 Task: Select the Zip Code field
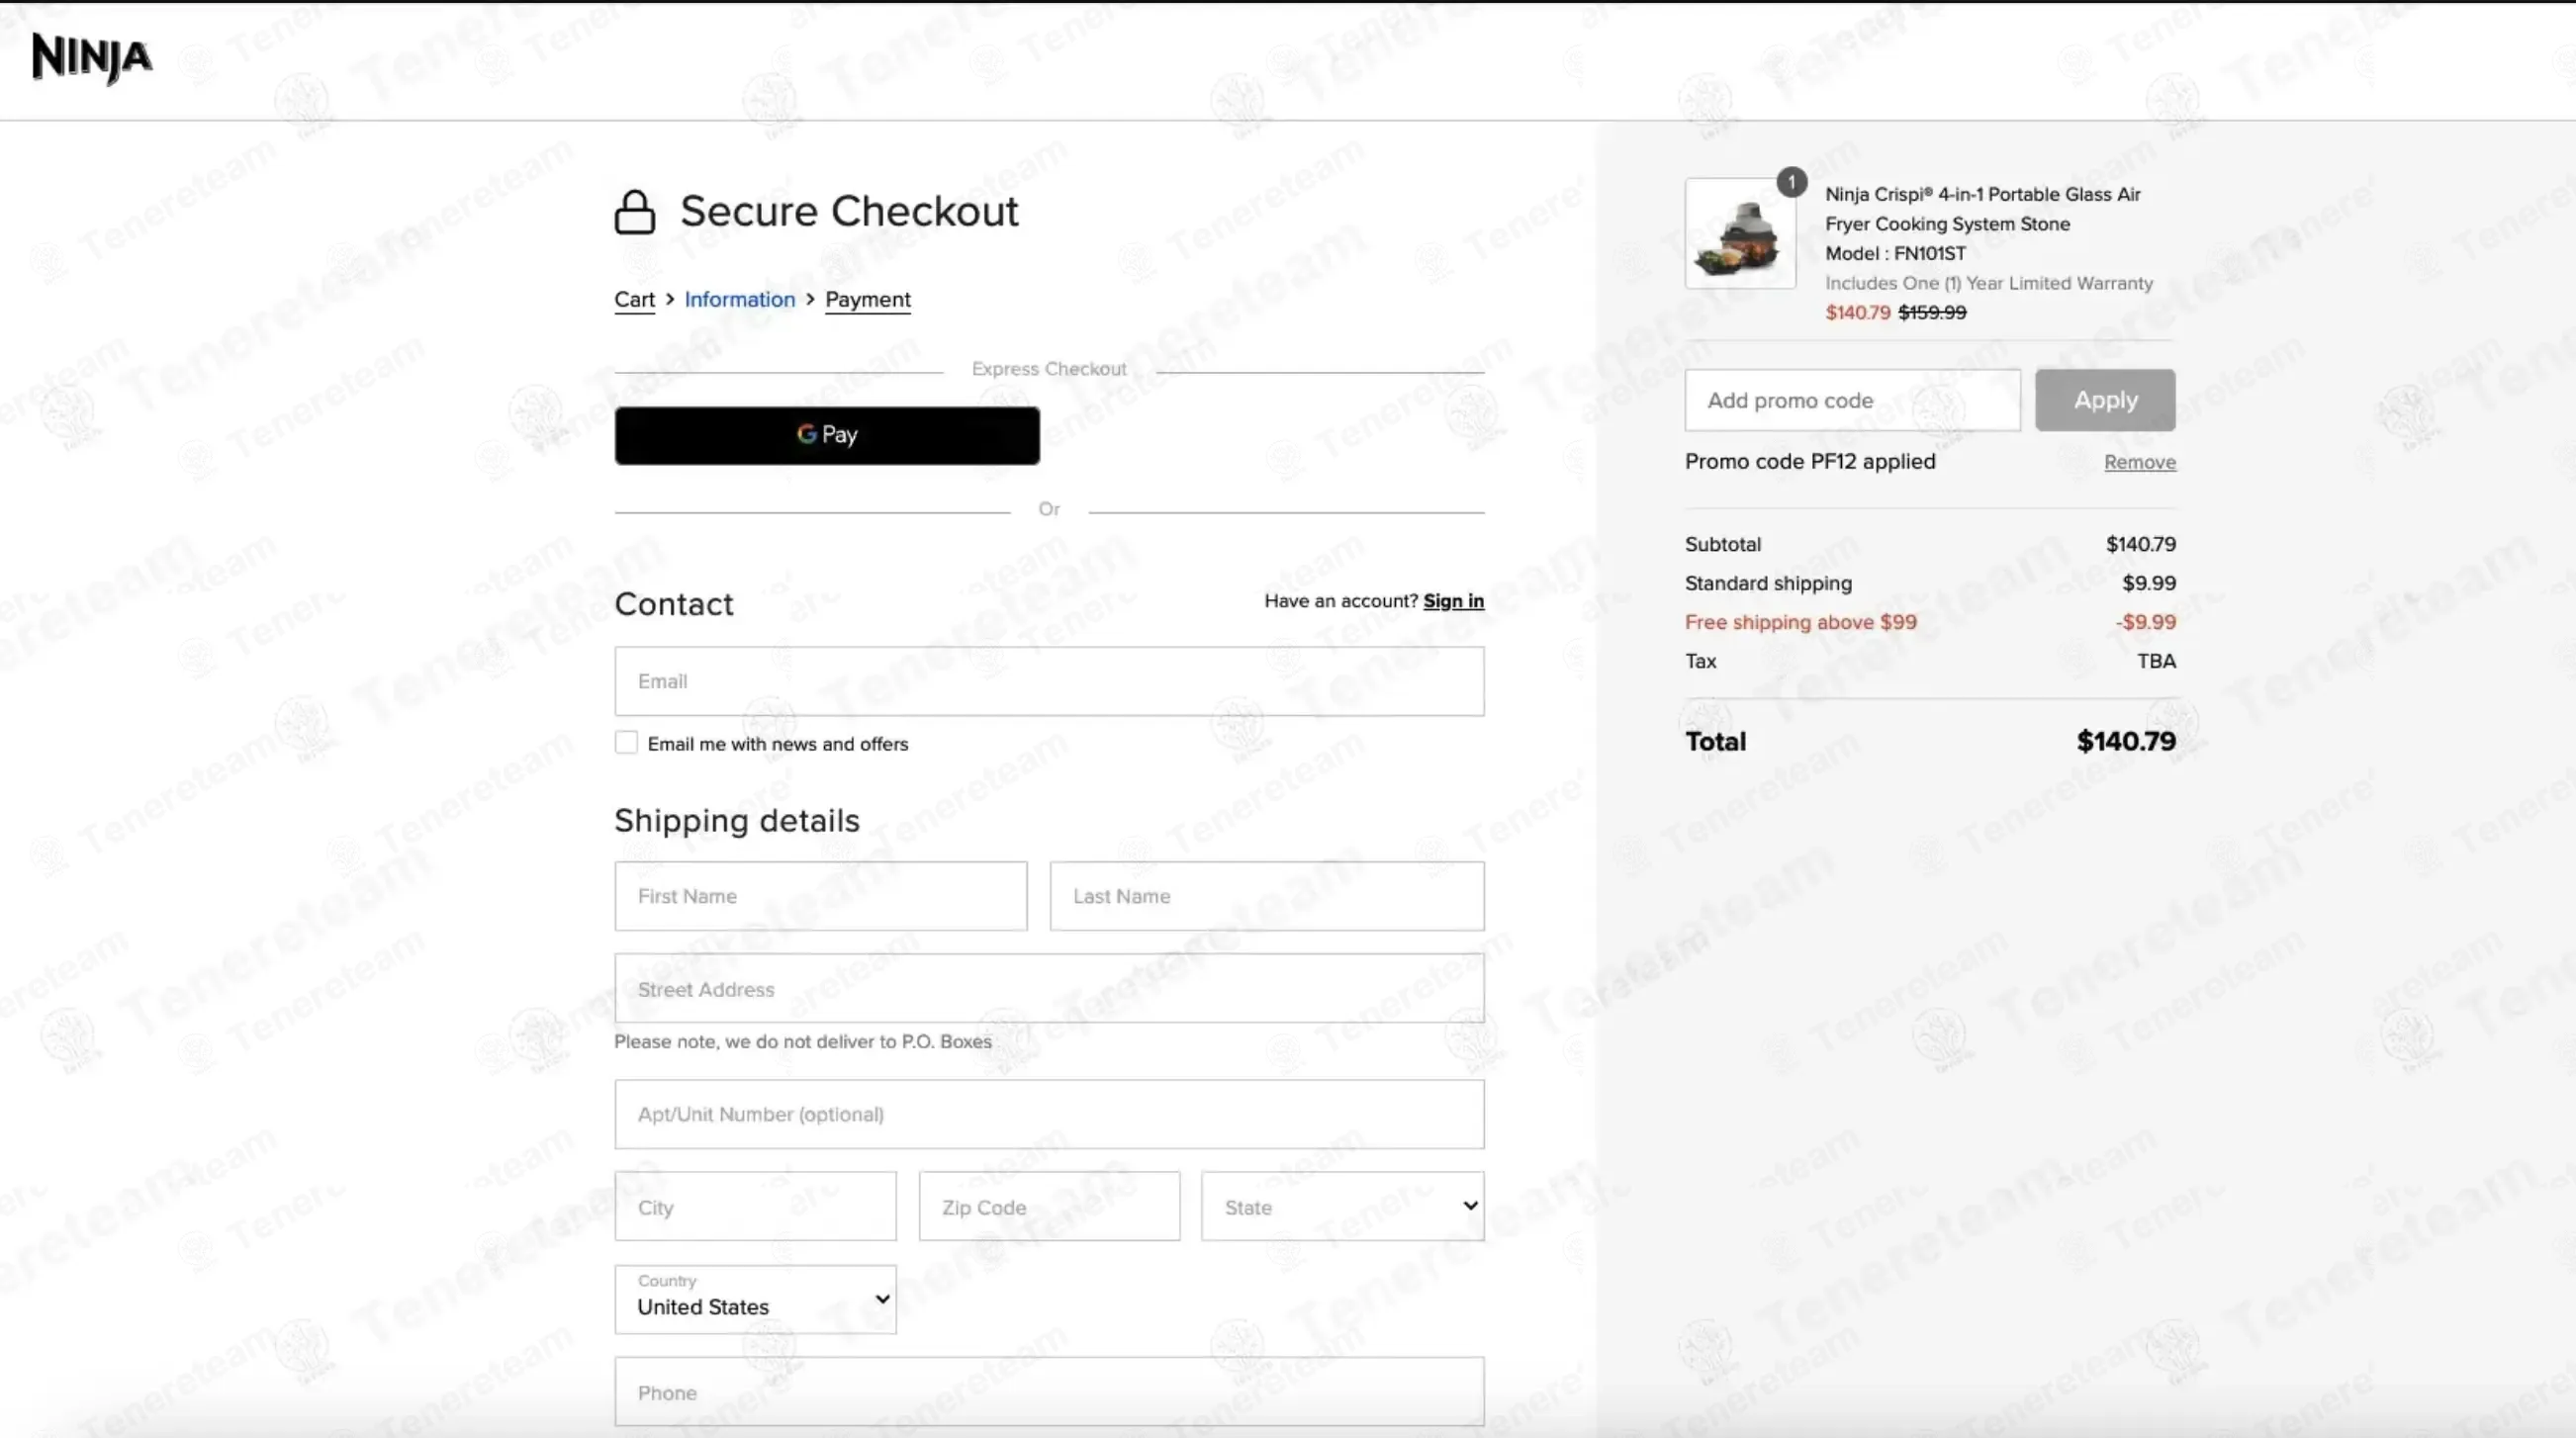point(1049,1207)
